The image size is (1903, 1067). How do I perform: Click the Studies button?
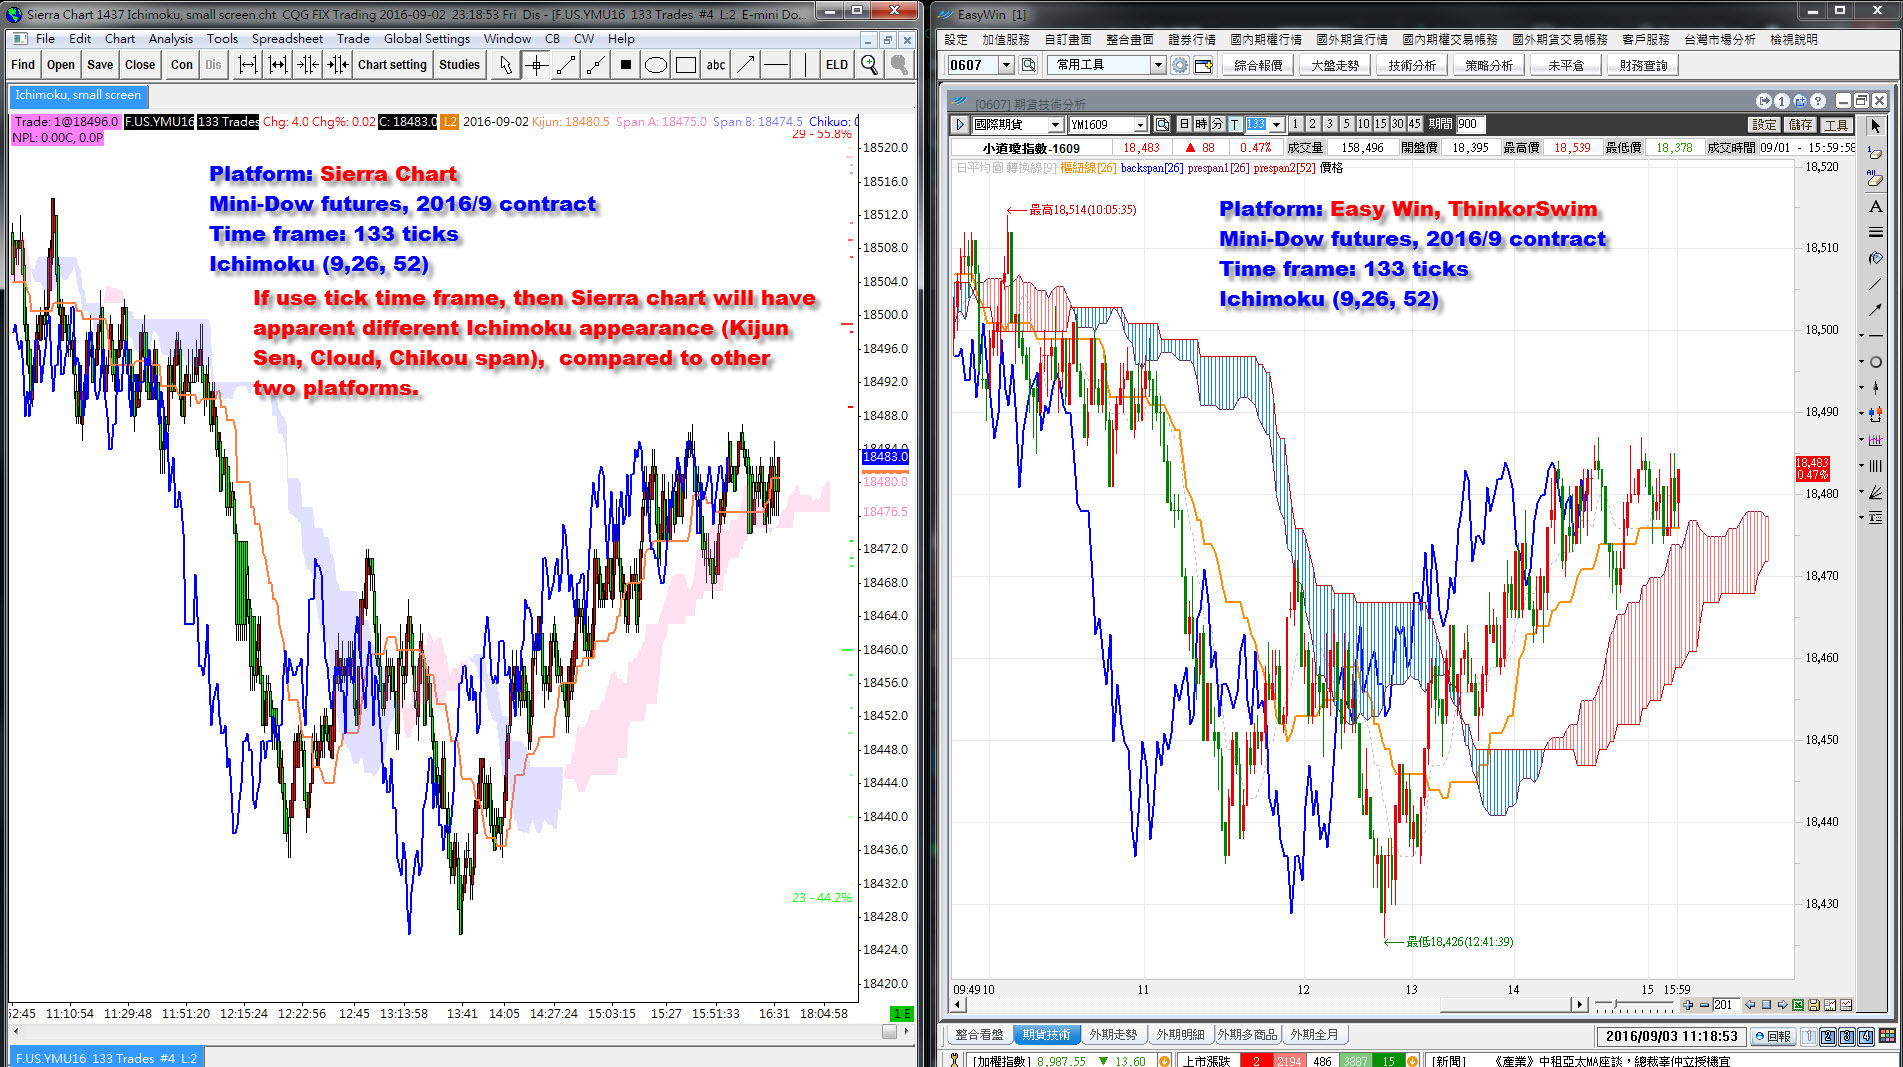[x=460, y=65]
